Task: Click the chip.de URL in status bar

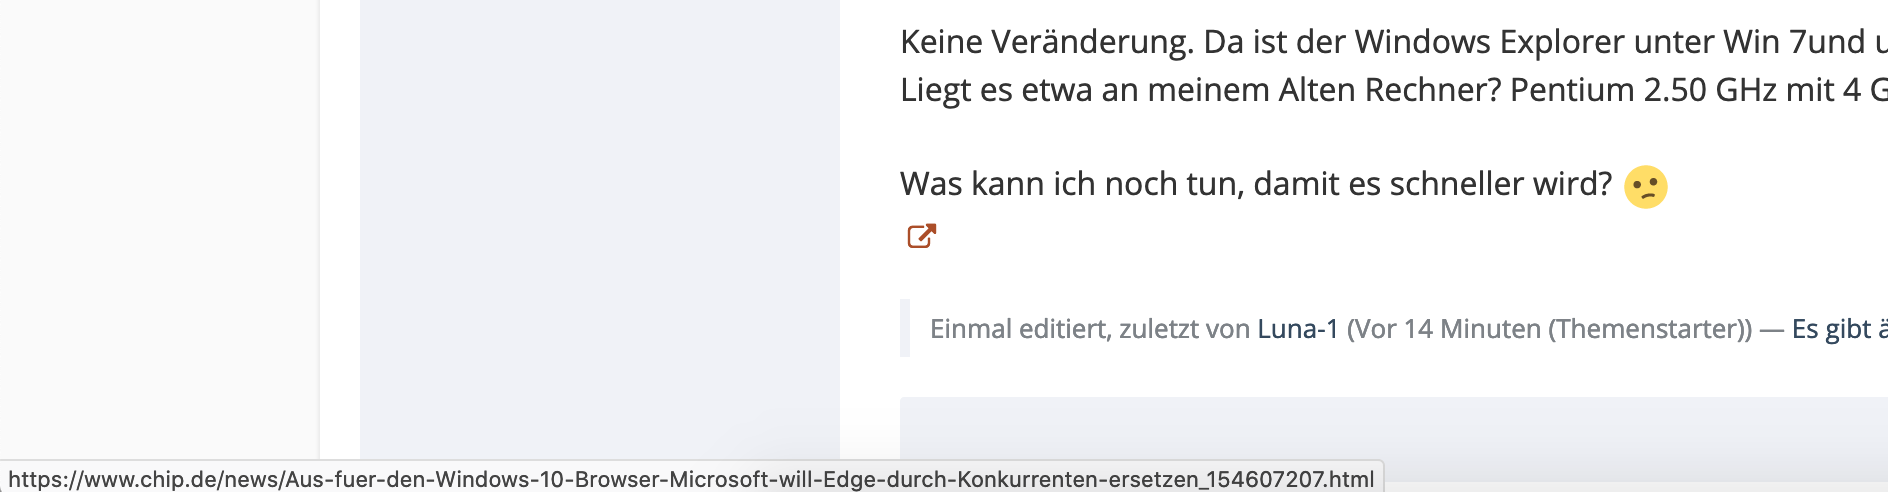Action: [x=690, y=479]
